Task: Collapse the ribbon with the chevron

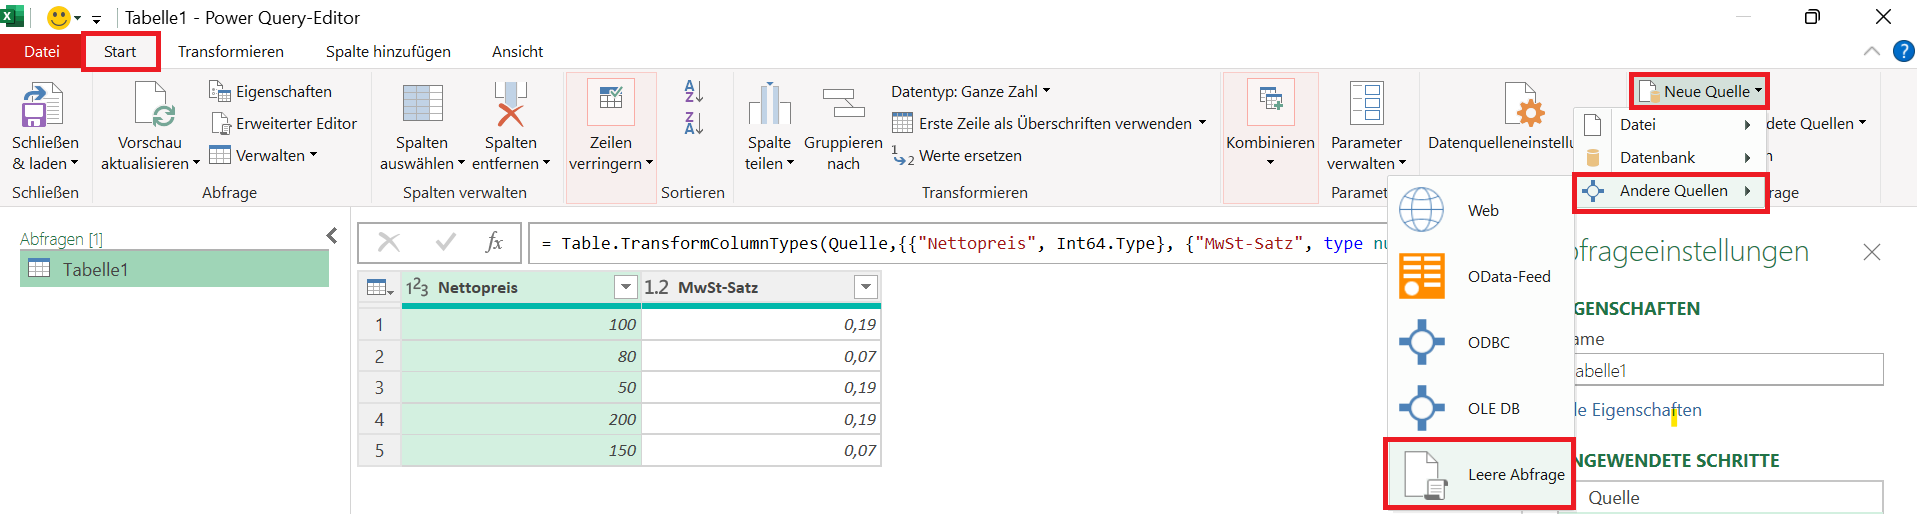Action: click(x=1872, y=51)
